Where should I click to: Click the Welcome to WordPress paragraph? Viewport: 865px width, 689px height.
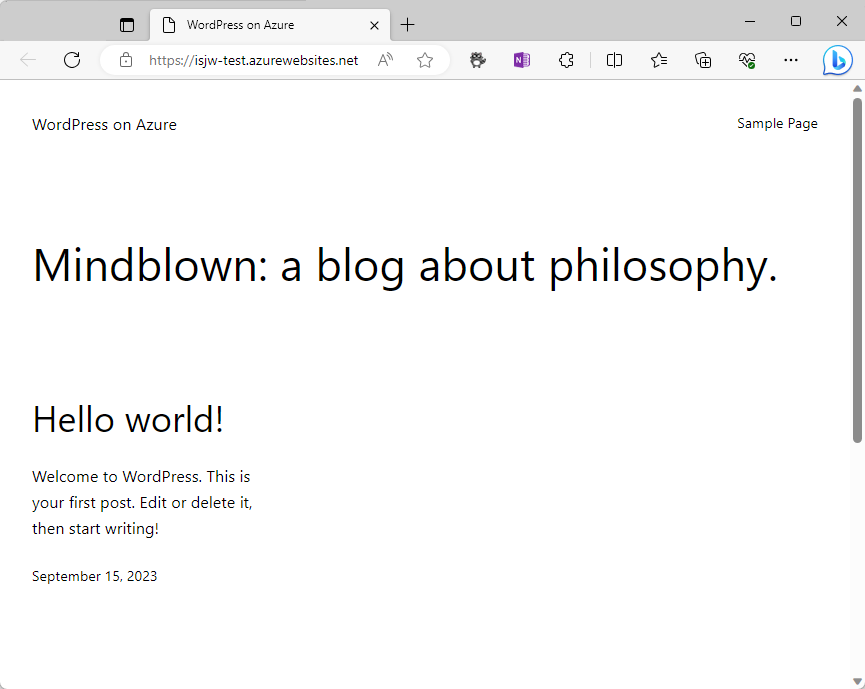[x=142, y=503]
